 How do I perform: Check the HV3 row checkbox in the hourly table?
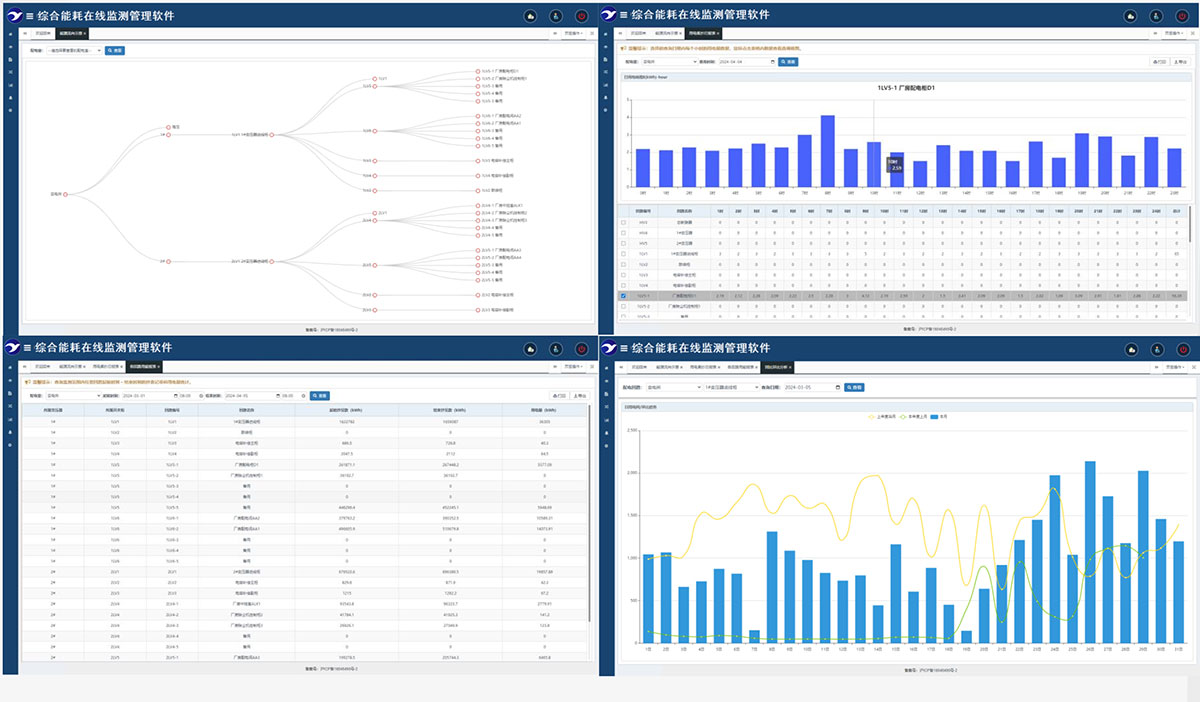[x=625, y=222]
